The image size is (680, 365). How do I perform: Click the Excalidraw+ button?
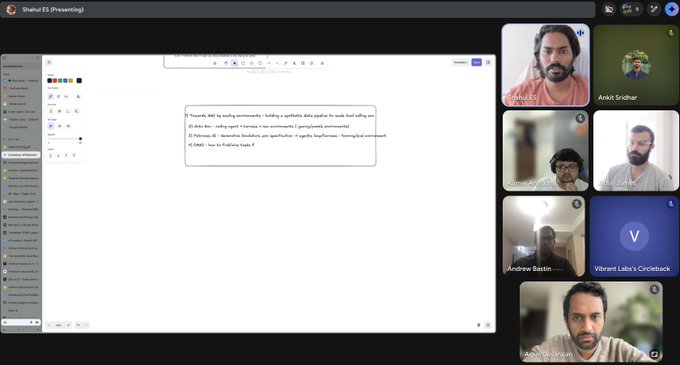(460, 62)
